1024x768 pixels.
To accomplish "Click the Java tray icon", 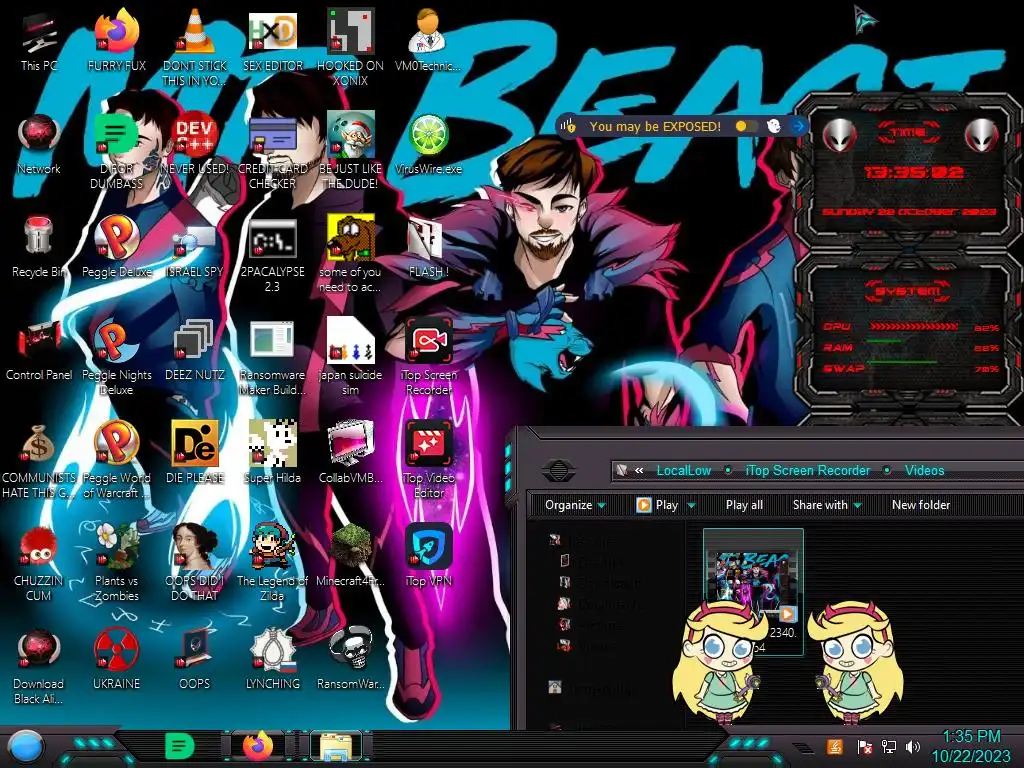I will click(835, 746).
